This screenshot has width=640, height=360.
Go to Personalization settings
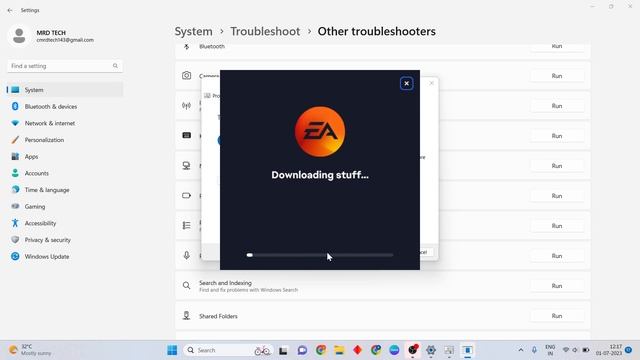click(64, 140)
